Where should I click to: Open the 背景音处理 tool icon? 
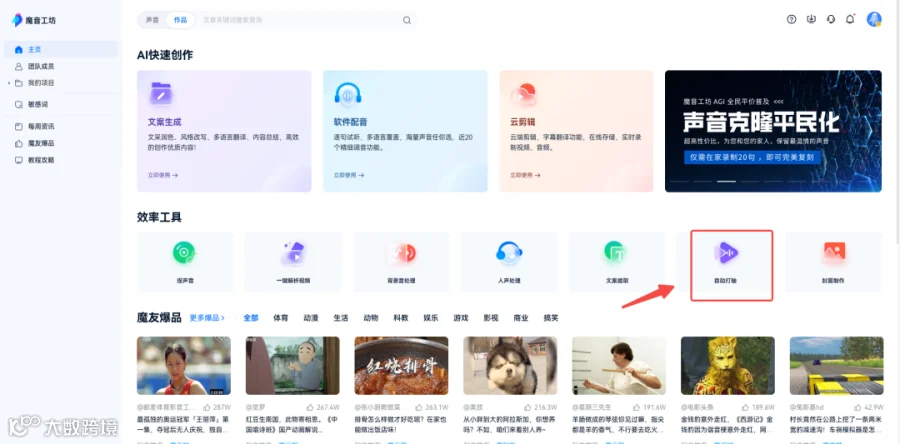tap(402, 252)
